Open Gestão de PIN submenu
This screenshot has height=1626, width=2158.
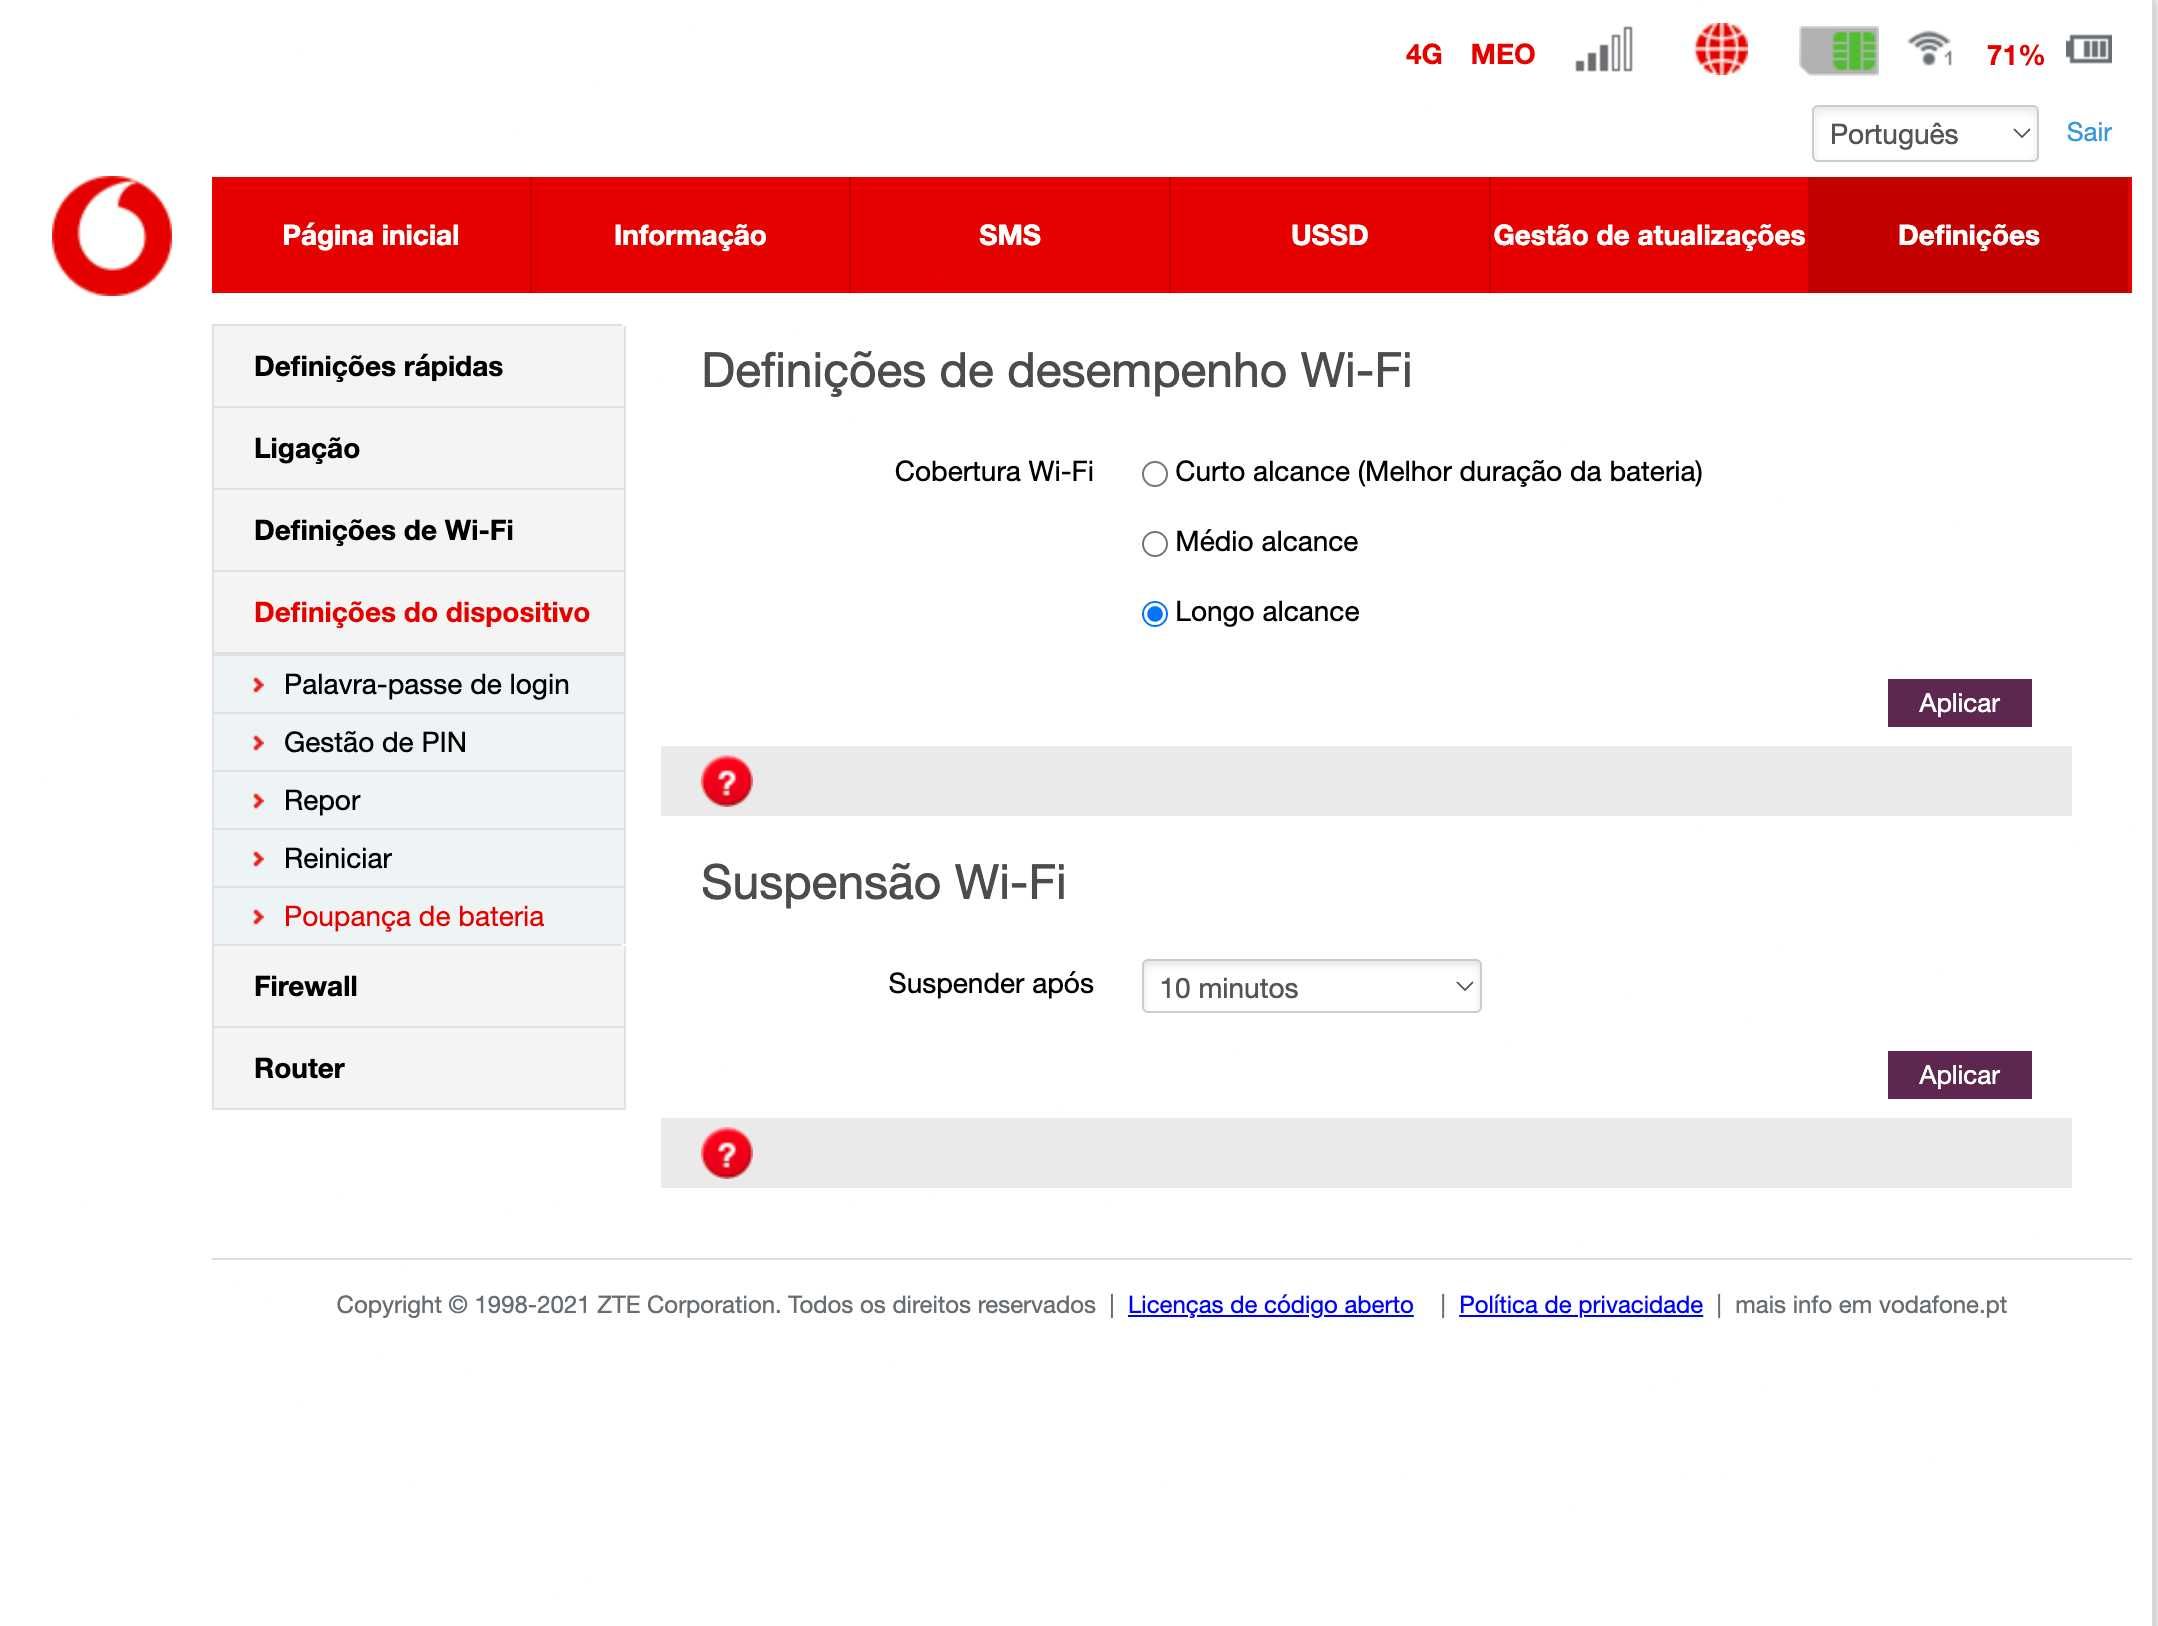point(419,743)
